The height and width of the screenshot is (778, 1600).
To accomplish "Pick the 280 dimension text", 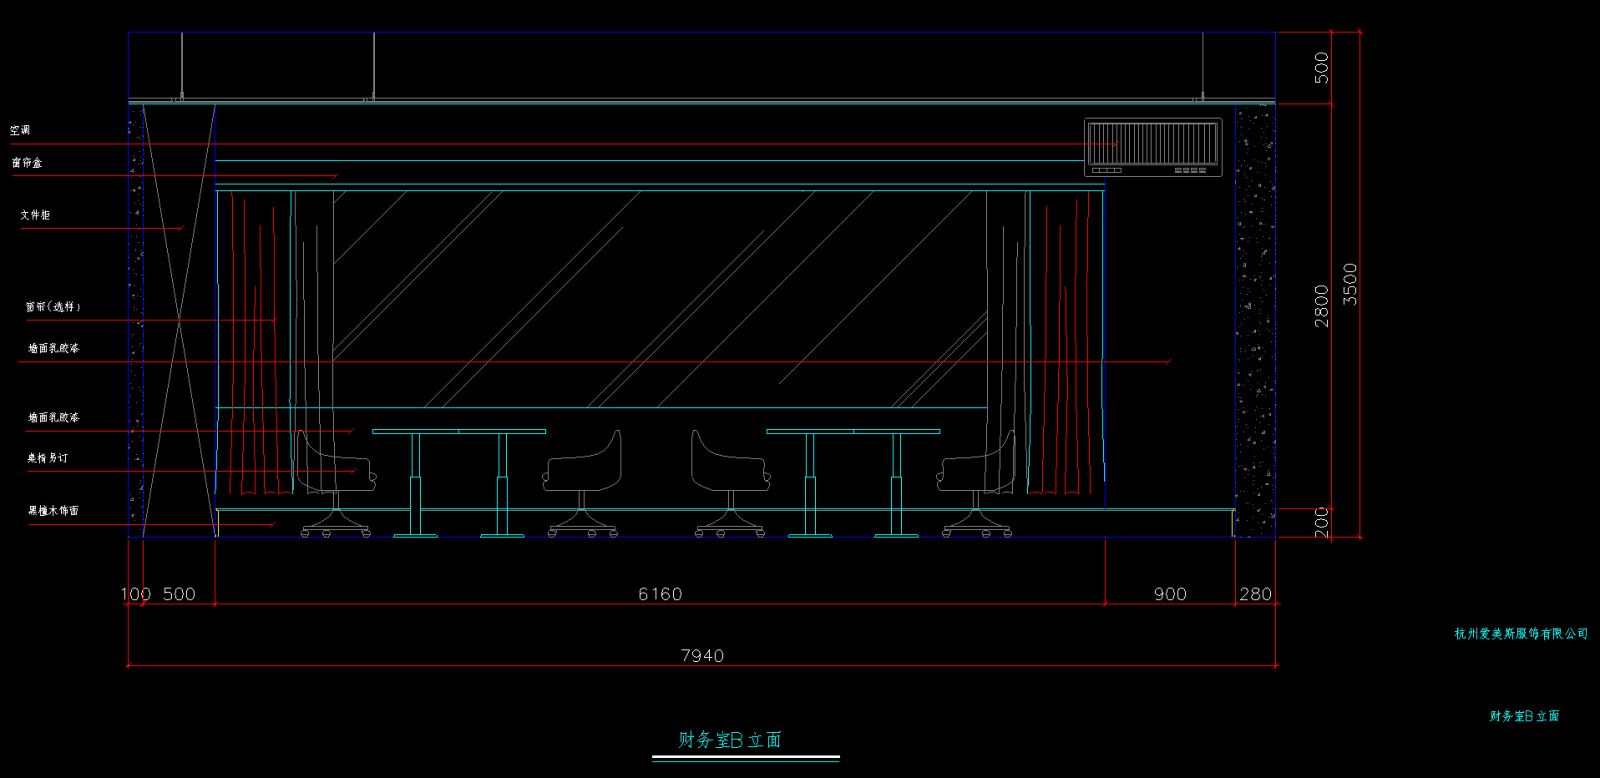I will [x=1256, y=594].
